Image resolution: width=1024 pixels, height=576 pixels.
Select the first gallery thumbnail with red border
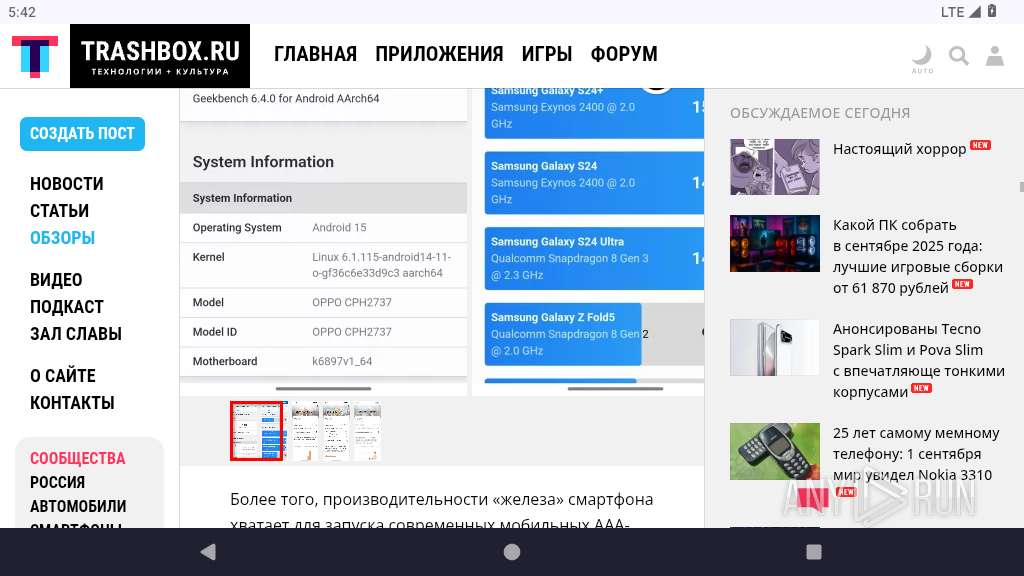(x=257, y=431)
